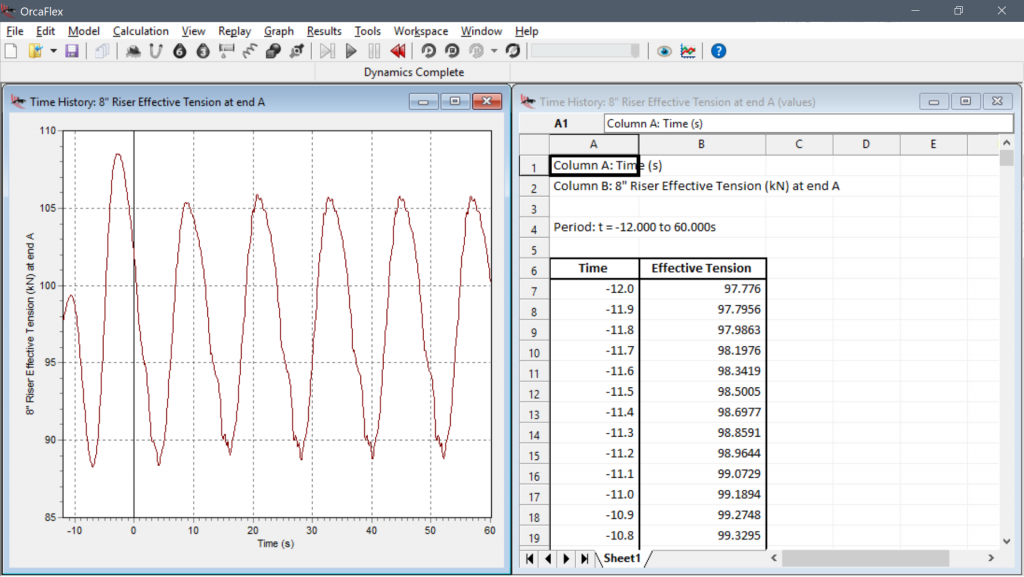
Task: Click the cell contents formula field
Action: pyautogui.click(x=808, y=123)
